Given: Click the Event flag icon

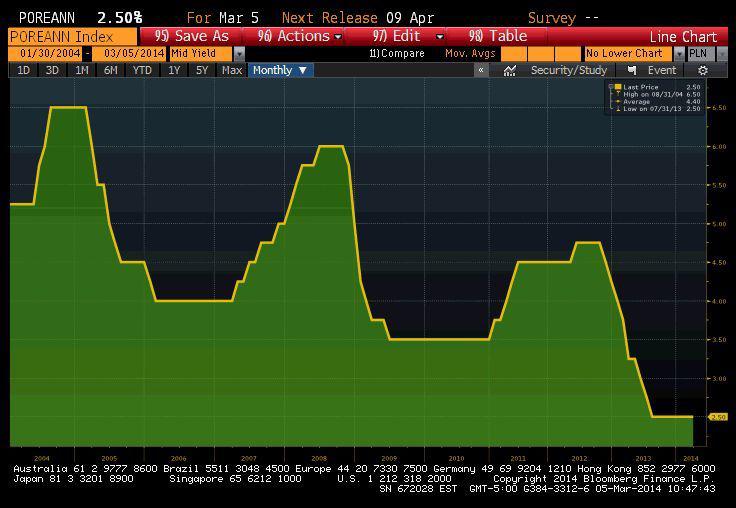Looking at the screenshot, I should pyautogui.click(x=632, y=71).
